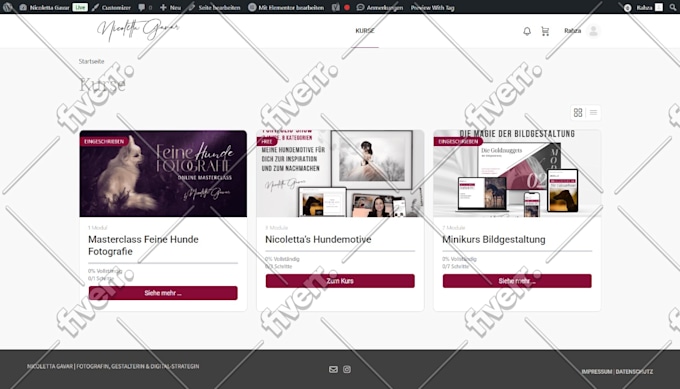Open Nicoletta Gavar site dashboard link
Image resolution: width=680 pixels, height=389 pixels.
(x=45, y=7)
